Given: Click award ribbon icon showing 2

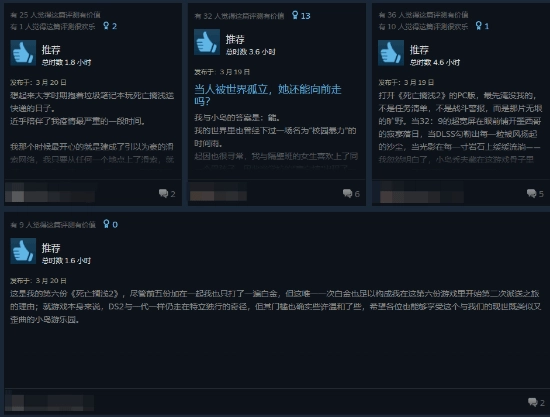Looking at the screenshot, I should click(106, 26).
